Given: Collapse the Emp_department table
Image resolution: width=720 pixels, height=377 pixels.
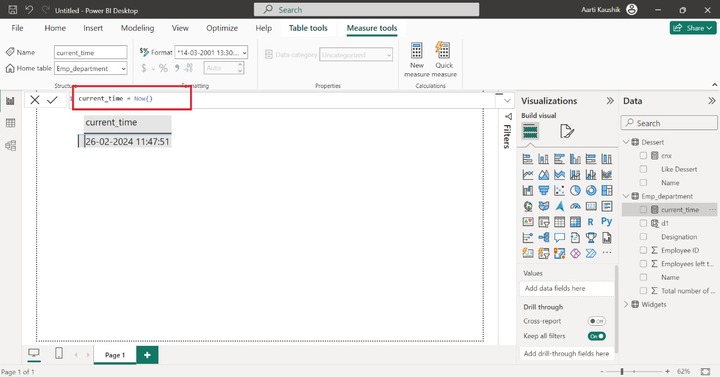Looking at the screenshot, I should (x=626, y=196).
